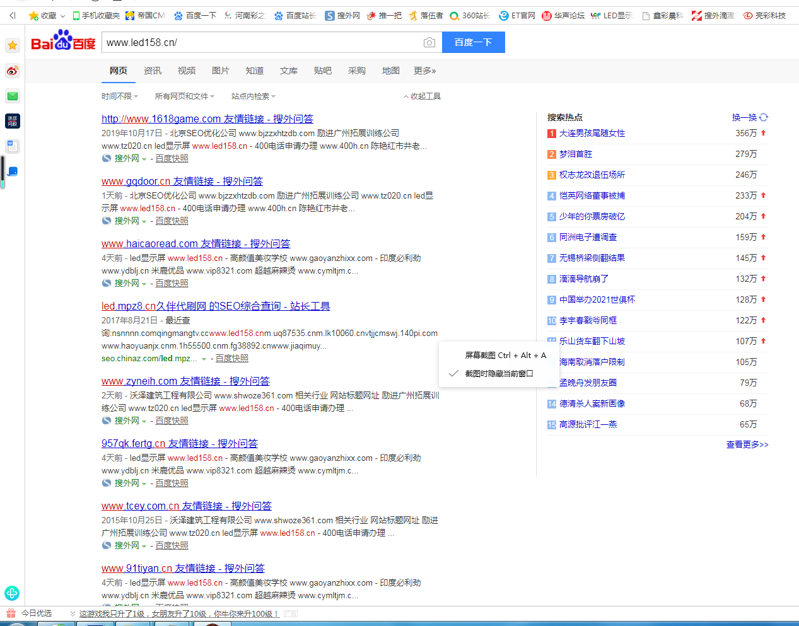Click the 百度一下 search button
The image size is (799, 626).
pyautogui.click(x=473, y=42)
